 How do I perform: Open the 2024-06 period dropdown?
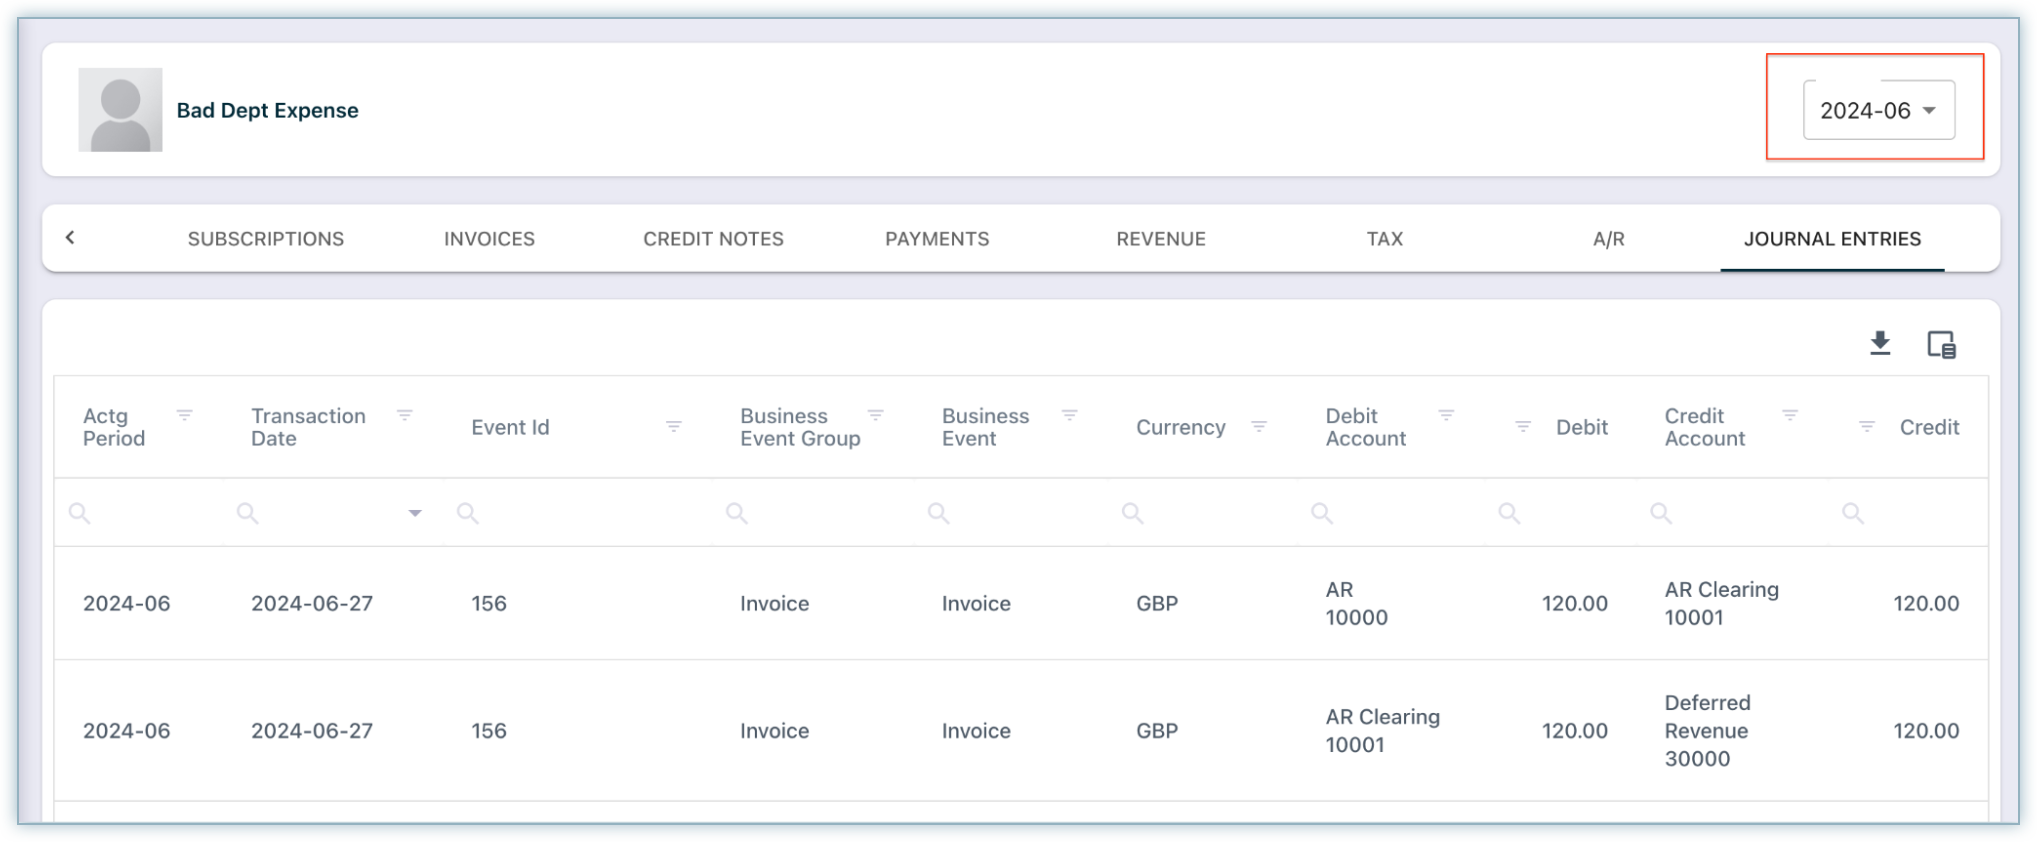[1878, 110]
